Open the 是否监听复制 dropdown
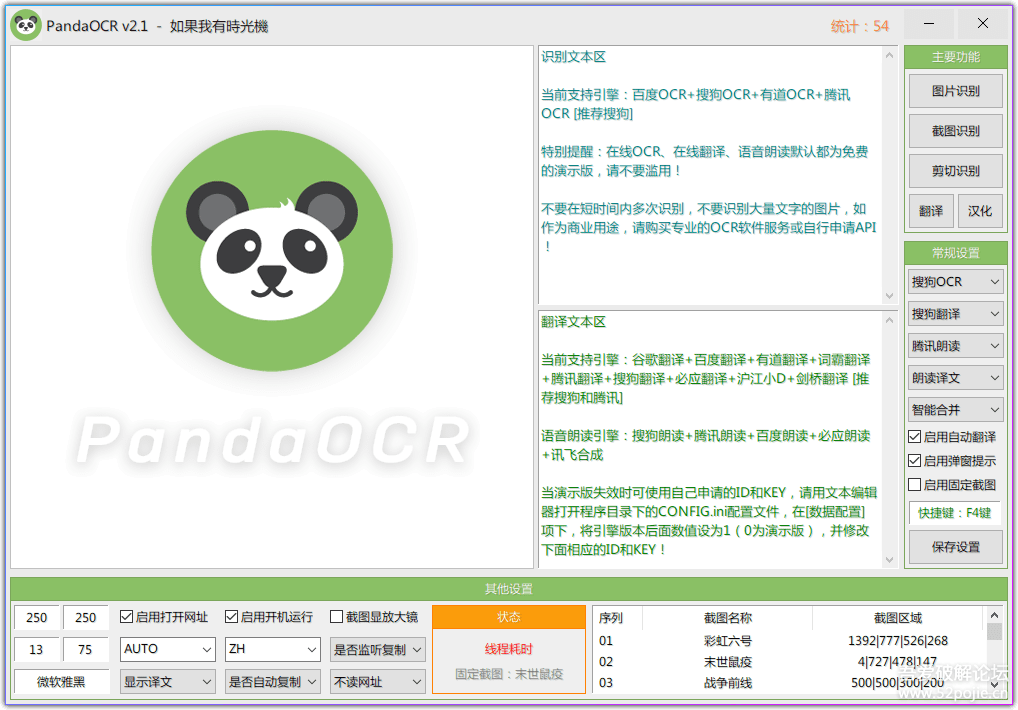Screen dimensions: 1018x710 tap(378, 650)
